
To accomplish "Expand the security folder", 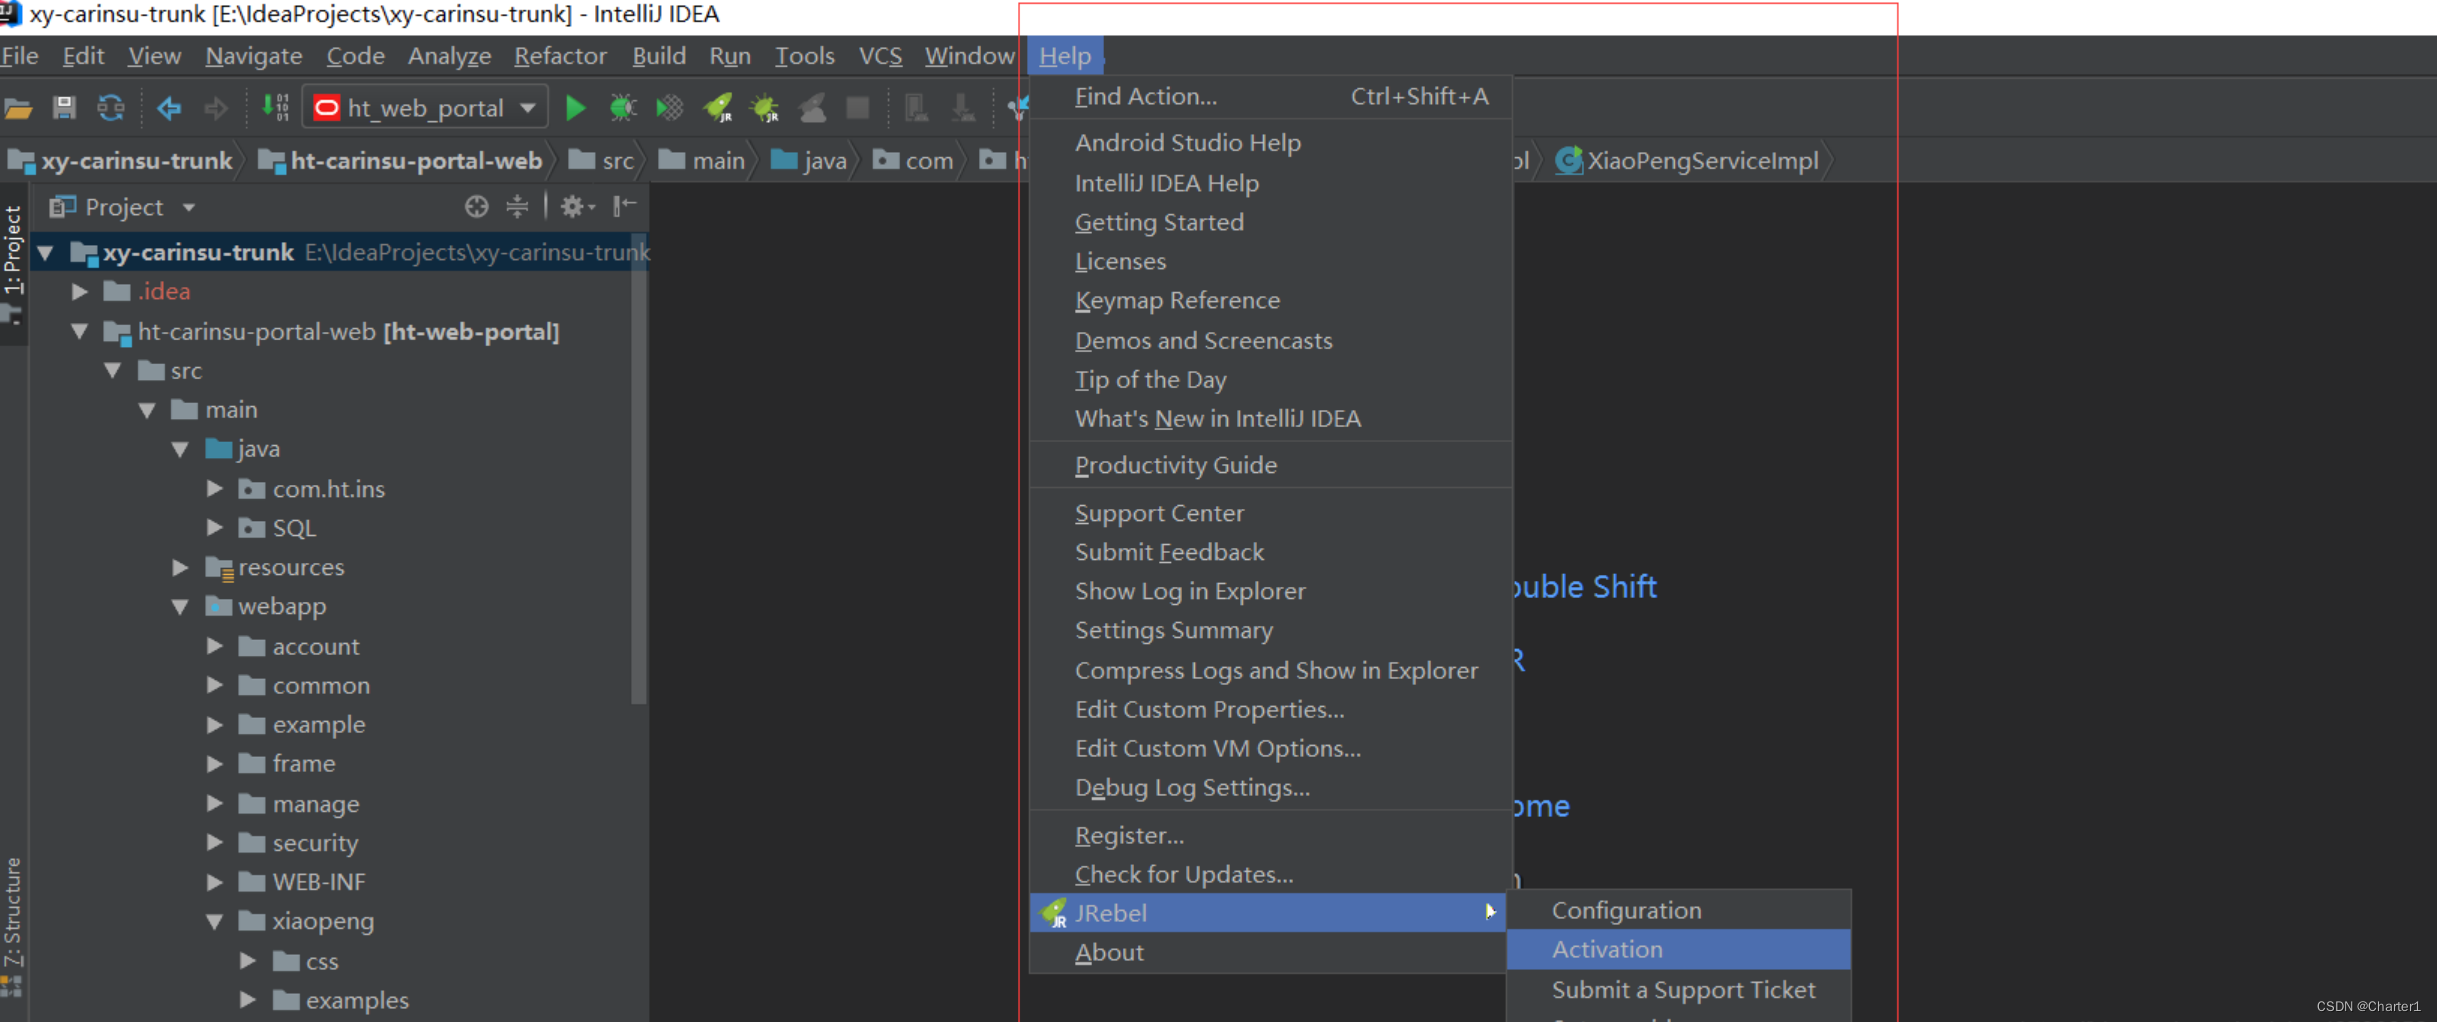I will pyautogui.click(x=215, y=843).
